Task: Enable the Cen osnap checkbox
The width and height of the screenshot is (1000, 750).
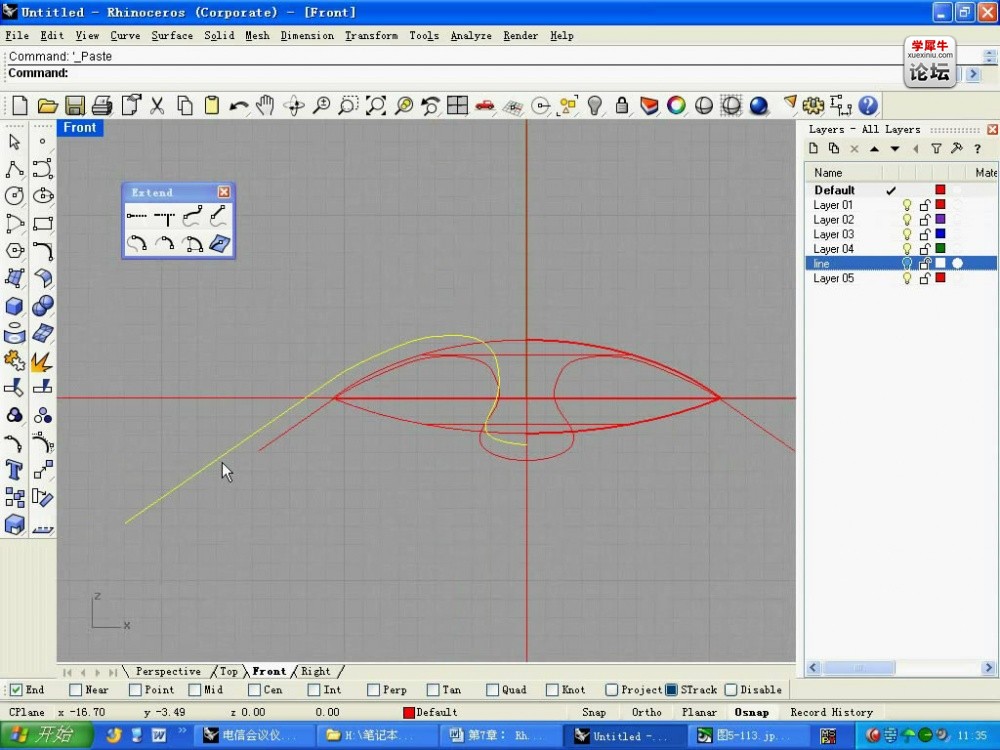Action: coord(254,690)
